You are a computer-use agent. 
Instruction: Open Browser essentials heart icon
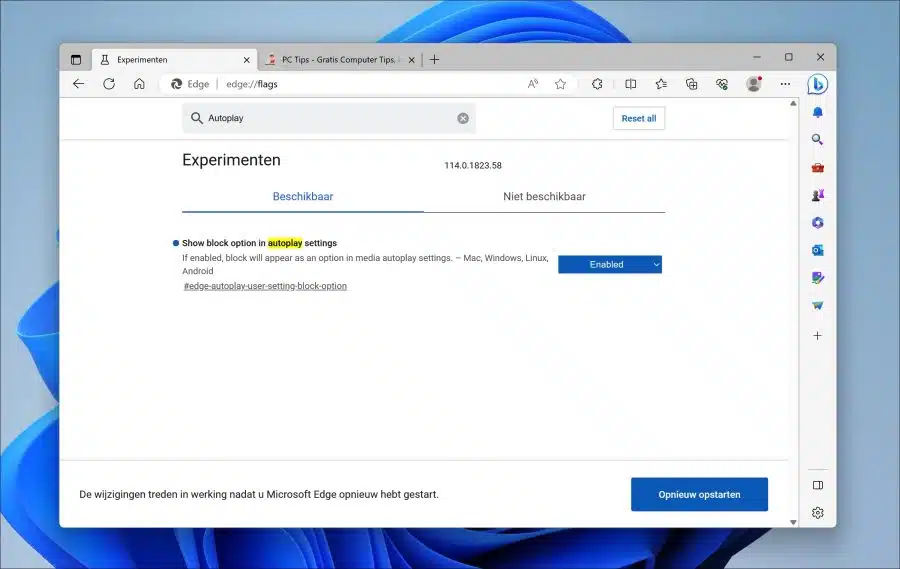[x=722, y=84]
